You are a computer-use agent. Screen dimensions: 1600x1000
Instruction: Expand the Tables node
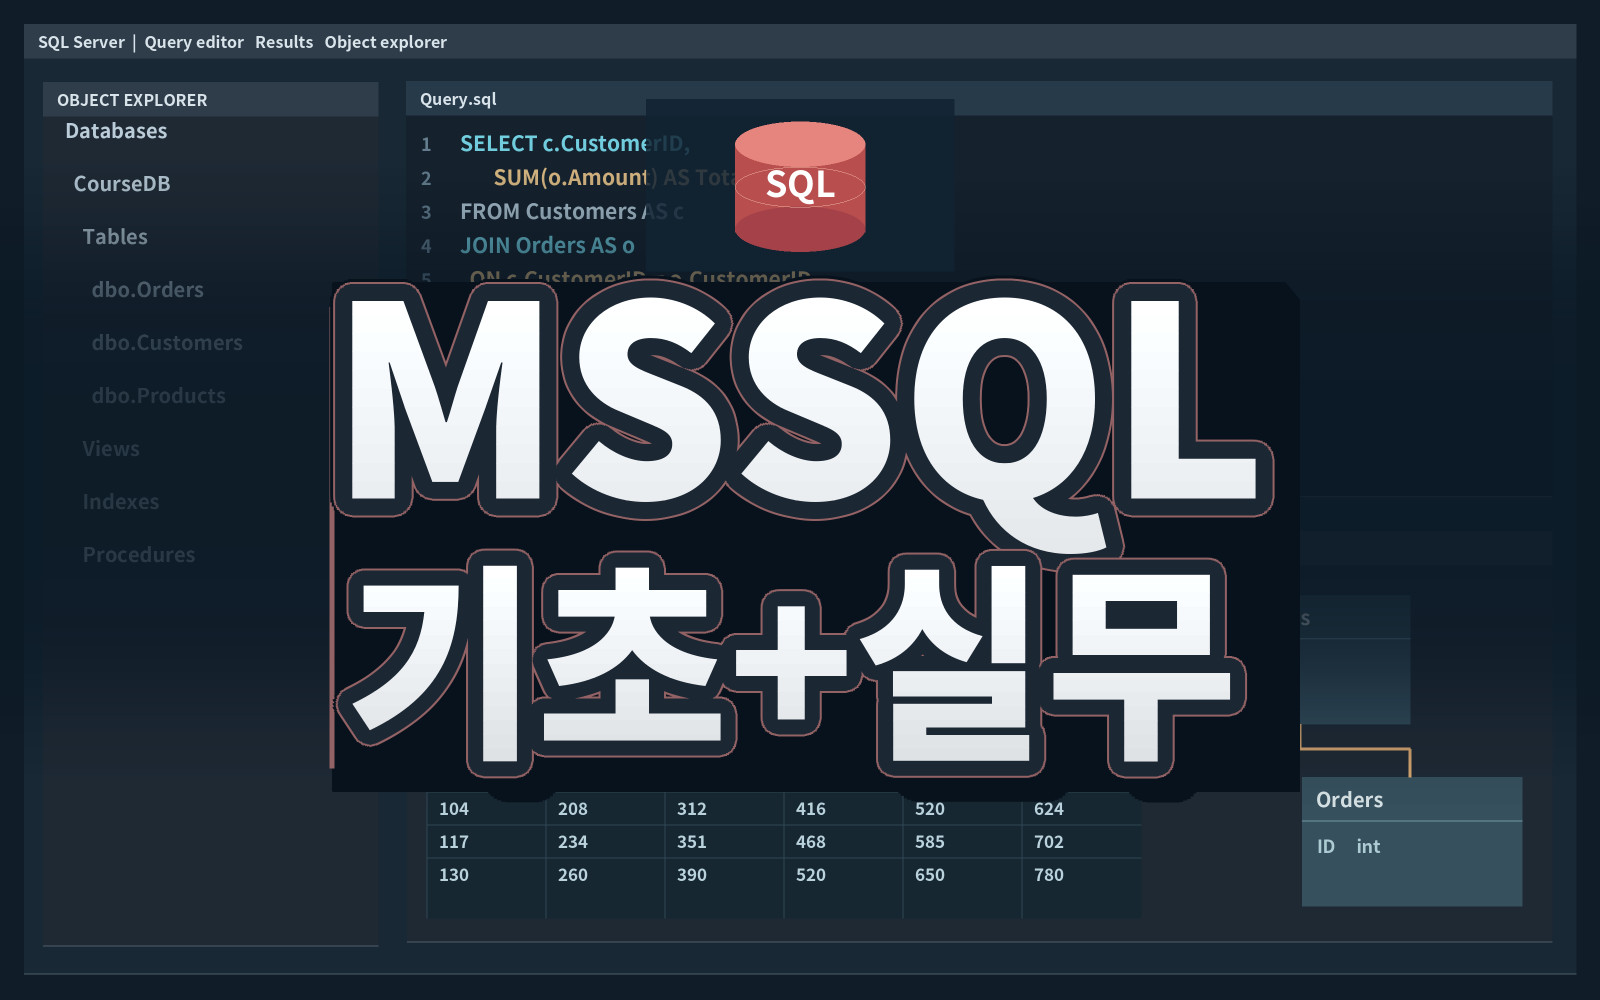[115, 237]
